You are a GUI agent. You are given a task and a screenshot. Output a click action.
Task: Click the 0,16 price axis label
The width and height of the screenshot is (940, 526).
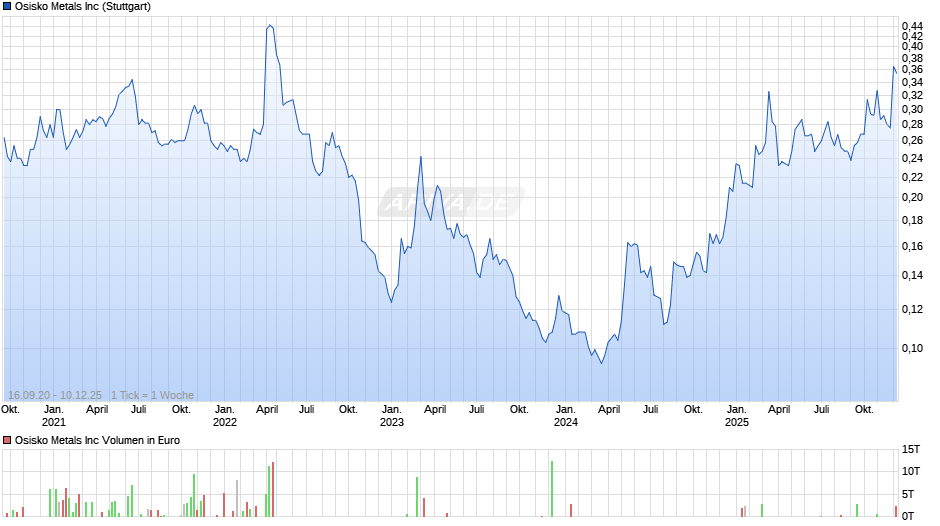tap(912, 247)
